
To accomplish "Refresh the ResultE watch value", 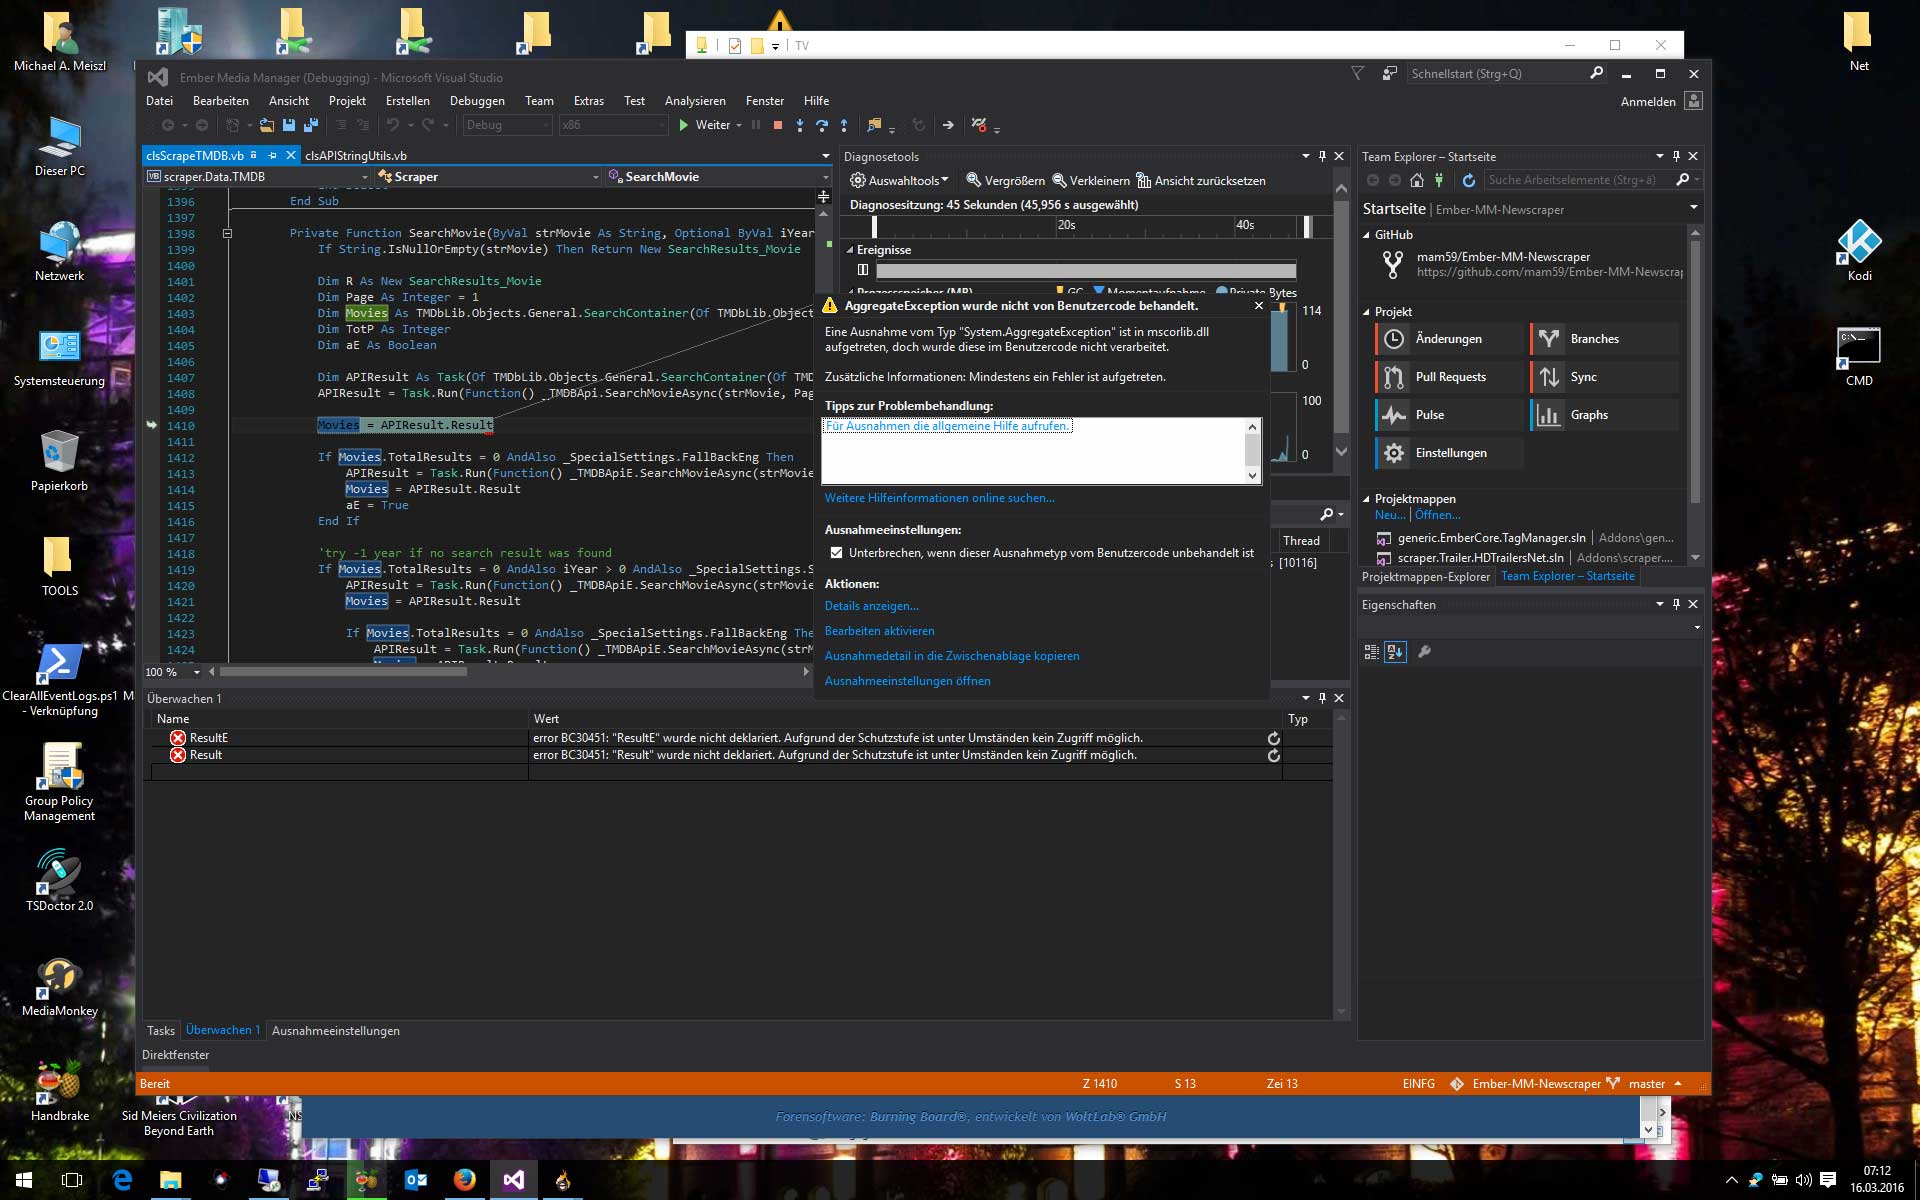I will coord(1273,738).
